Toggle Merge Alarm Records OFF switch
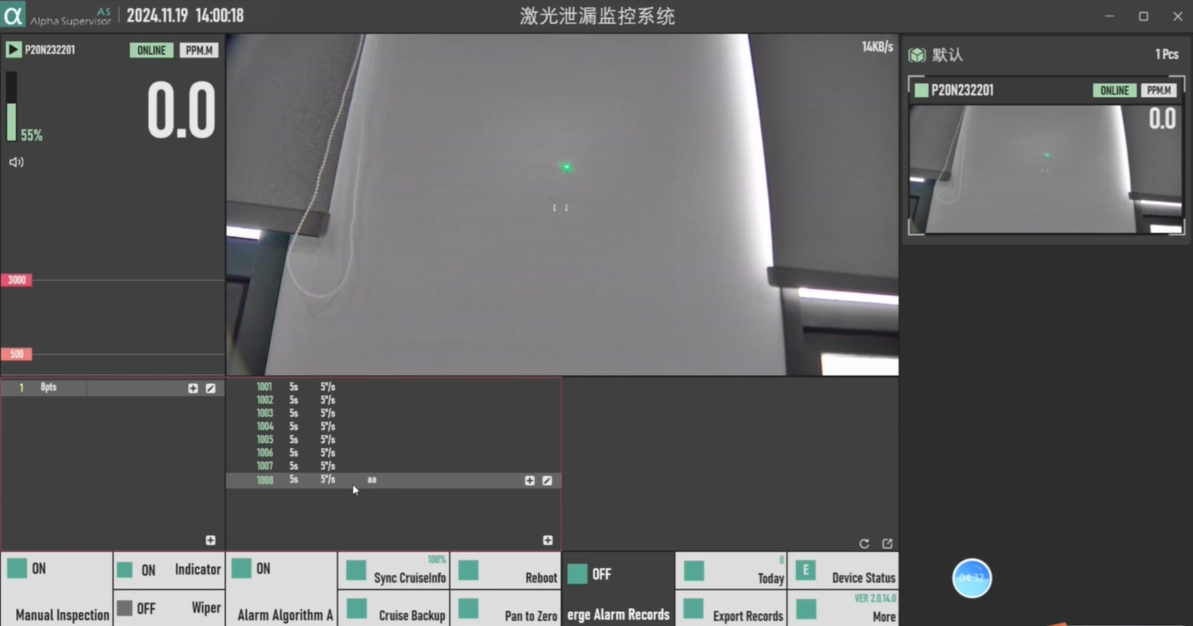This screenshot has height=626, width=1193. click(577, 574)
